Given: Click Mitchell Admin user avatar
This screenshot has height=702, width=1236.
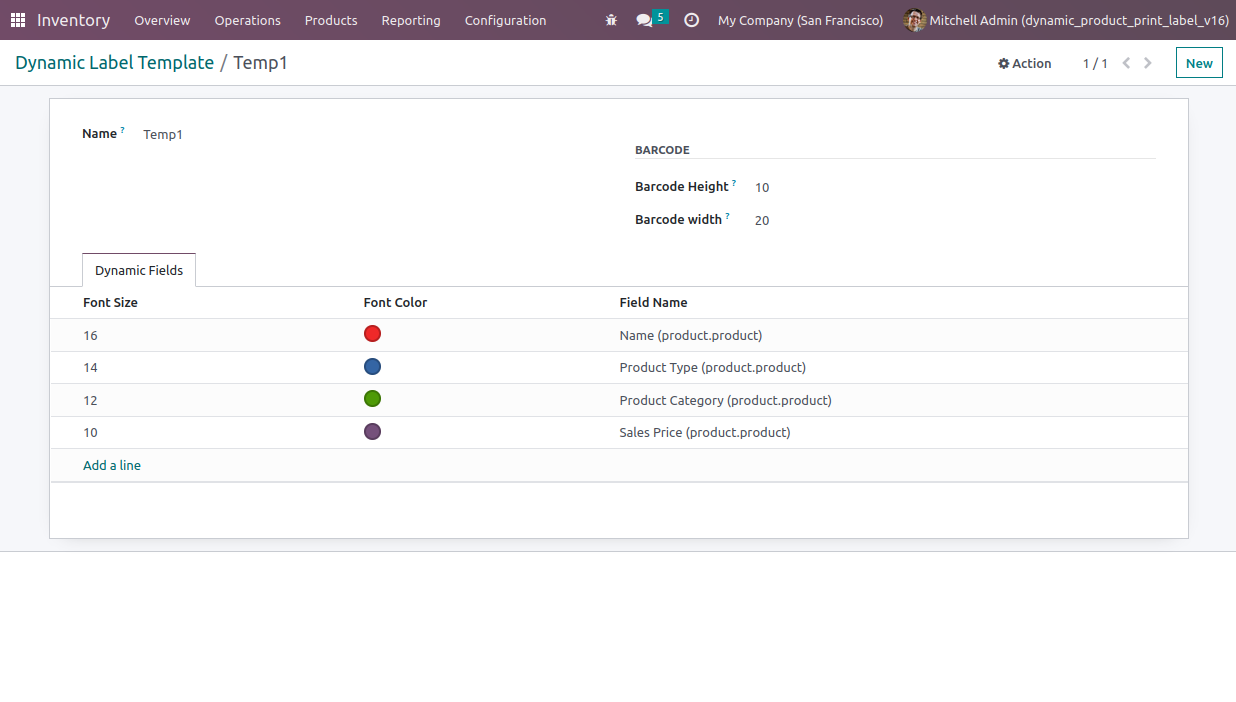Looking at the screenshot, I should (x=914, y=20).
